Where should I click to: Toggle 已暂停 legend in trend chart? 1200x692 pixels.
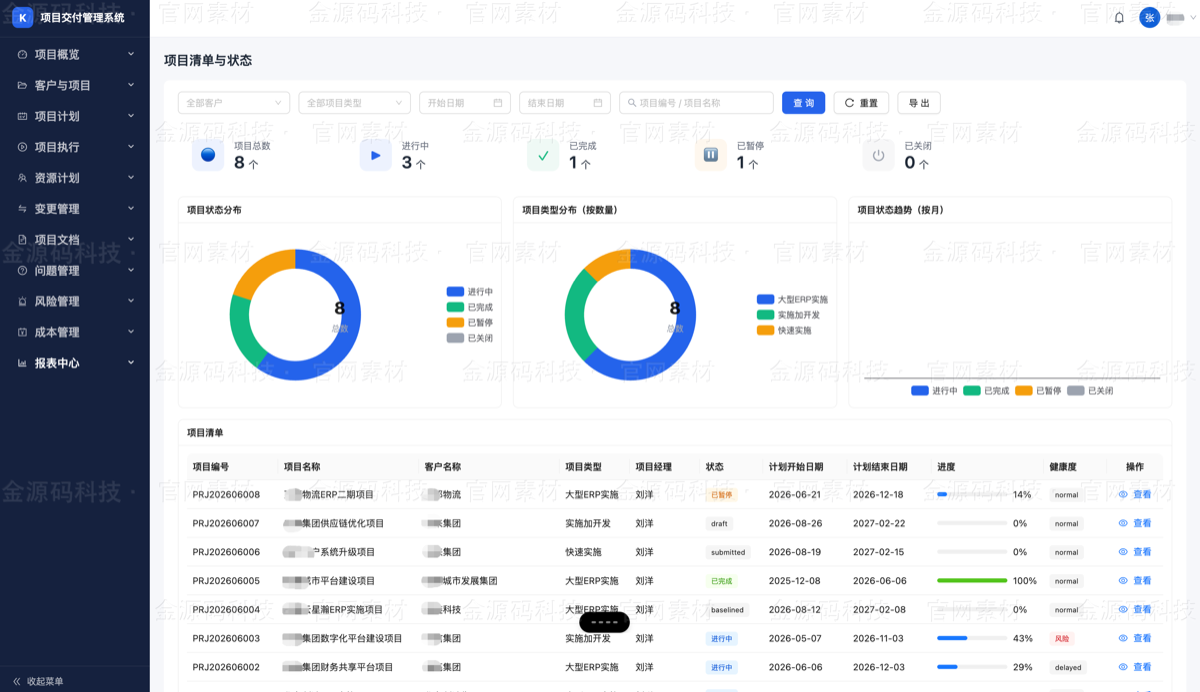[x=1038, y=391]
